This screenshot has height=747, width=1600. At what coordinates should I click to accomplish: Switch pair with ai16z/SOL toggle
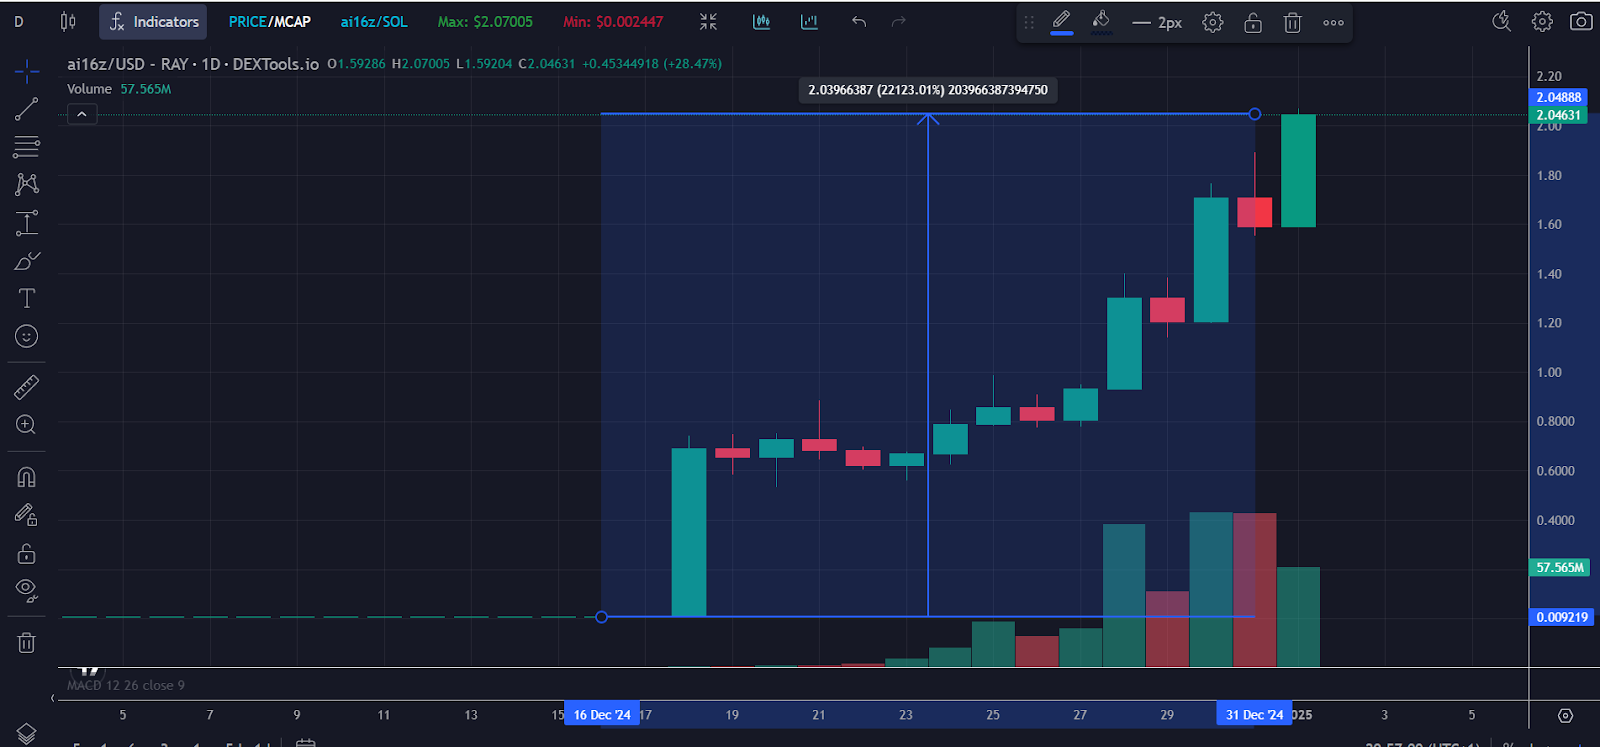coord(374,21)
